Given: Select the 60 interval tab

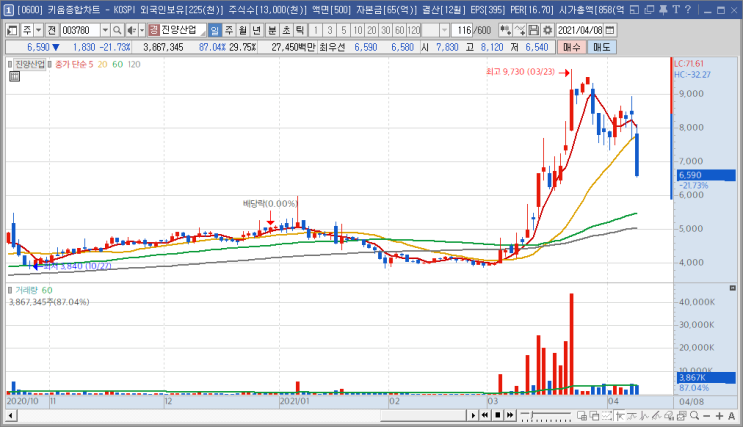Looking at the screenshot, I should pyautogui.click(x=400, y=30).
